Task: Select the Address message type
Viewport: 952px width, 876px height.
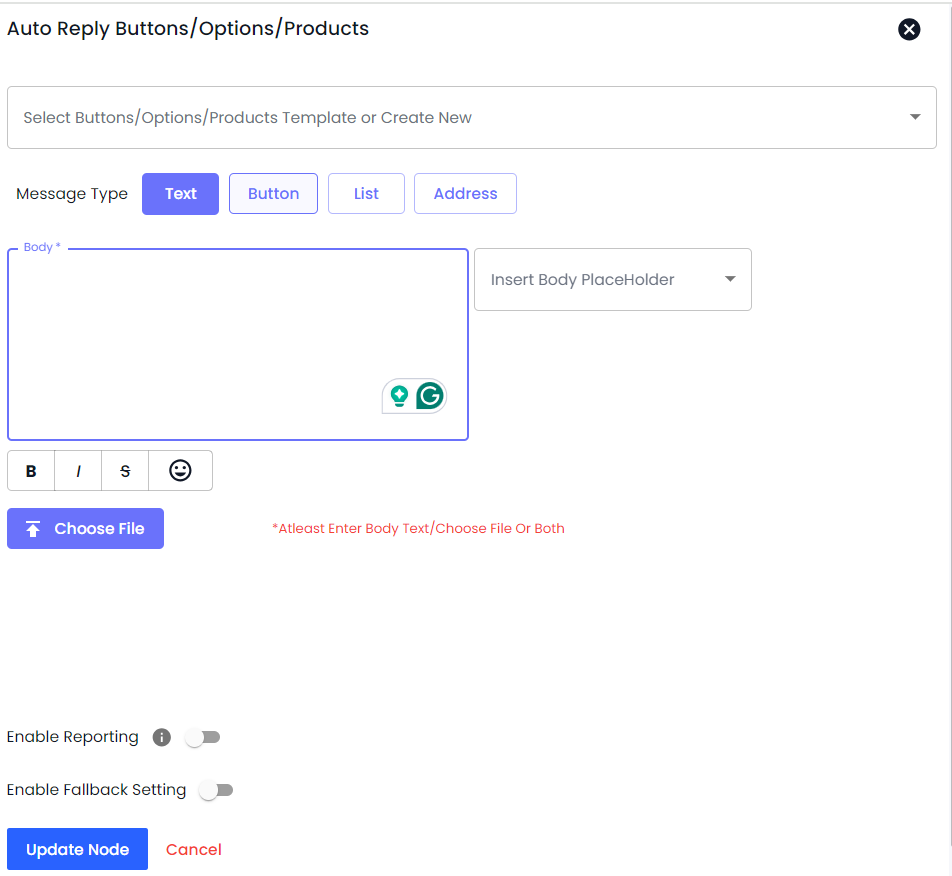Action: tap(465, 194)
